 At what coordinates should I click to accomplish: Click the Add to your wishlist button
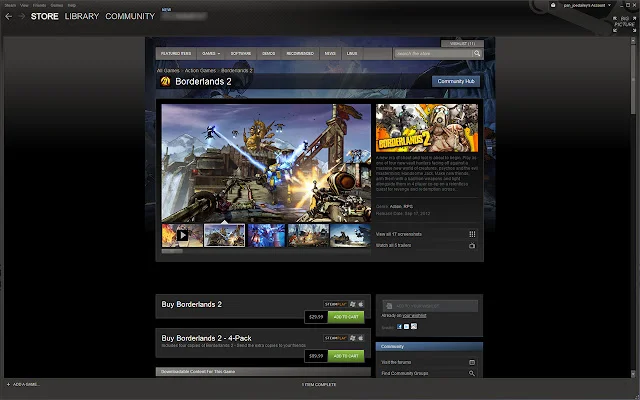click(430, 306)
